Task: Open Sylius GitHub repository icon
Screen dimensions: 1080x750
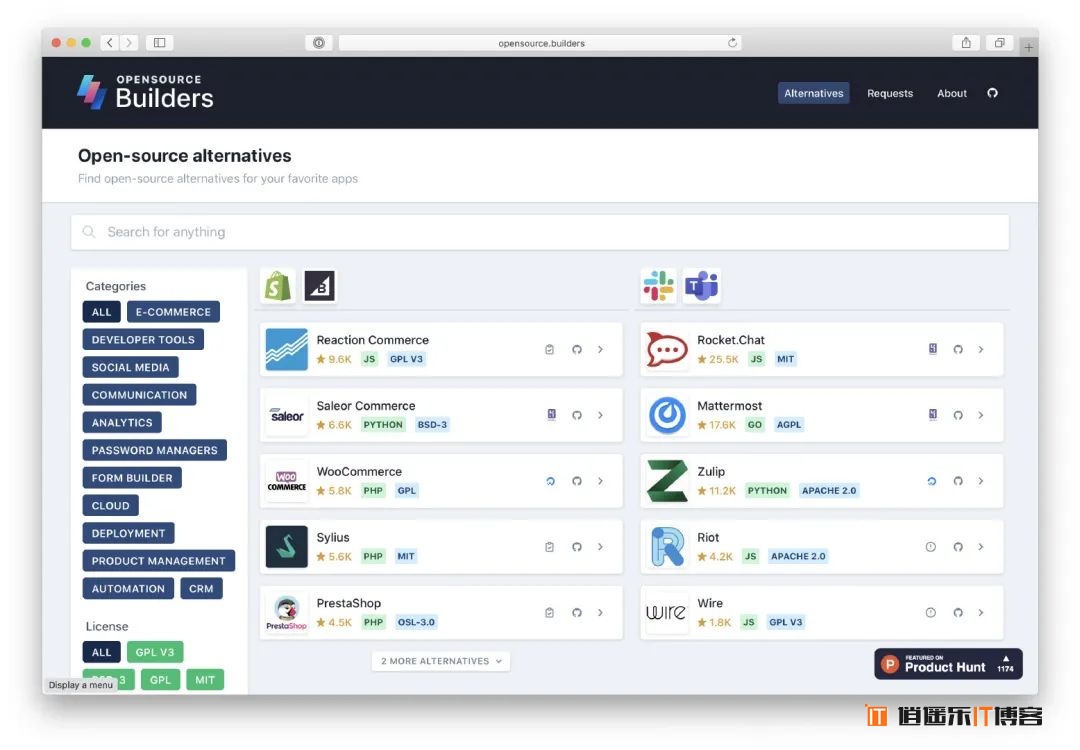Action: pos(577,547)
